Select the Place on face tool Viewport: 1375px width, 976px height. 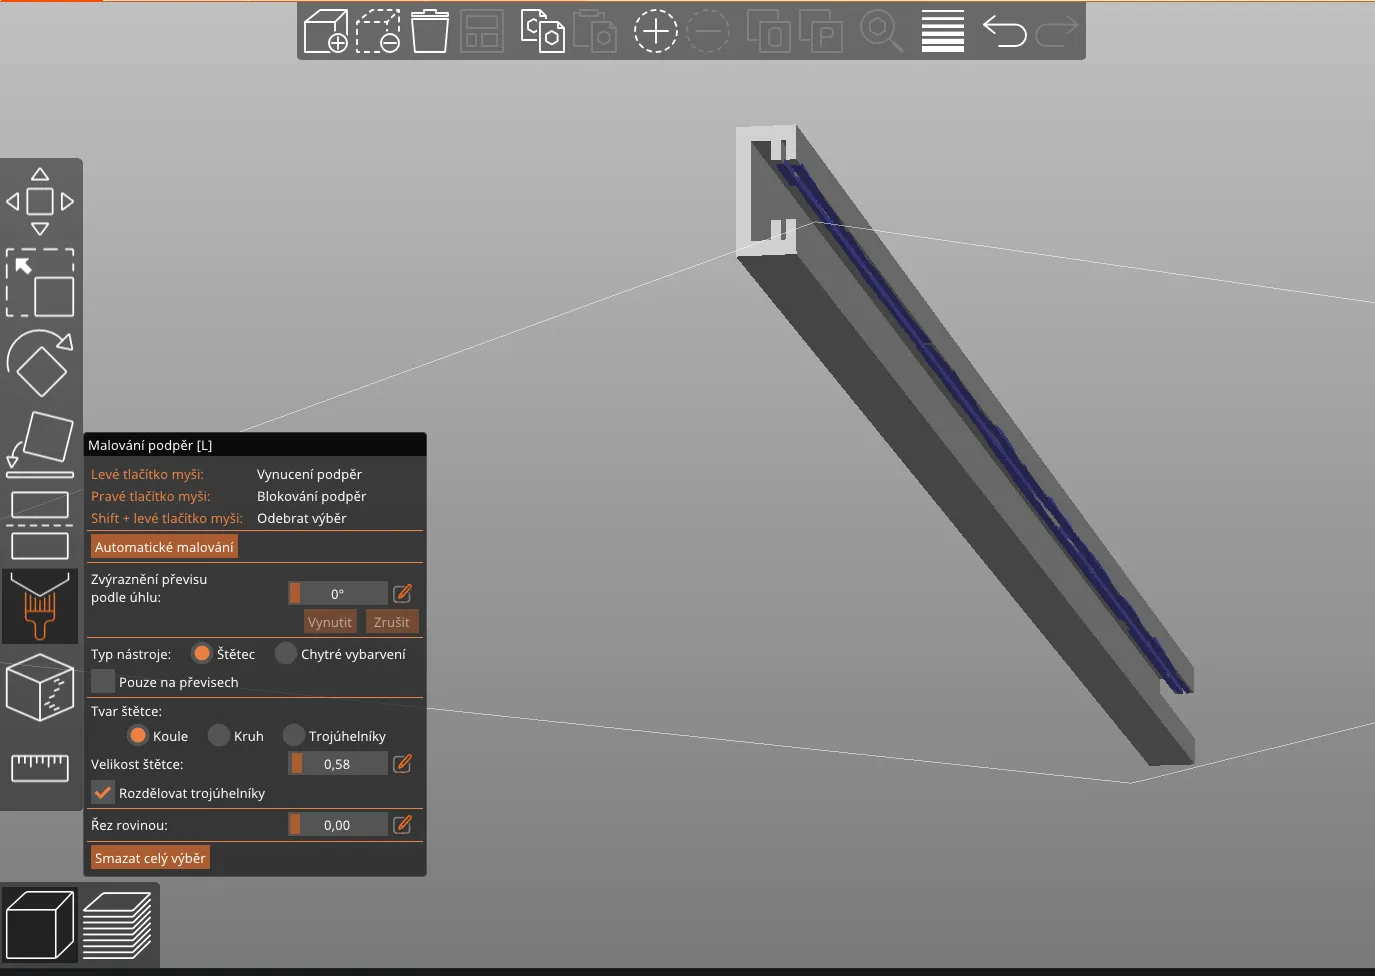(x=40, y=444)
